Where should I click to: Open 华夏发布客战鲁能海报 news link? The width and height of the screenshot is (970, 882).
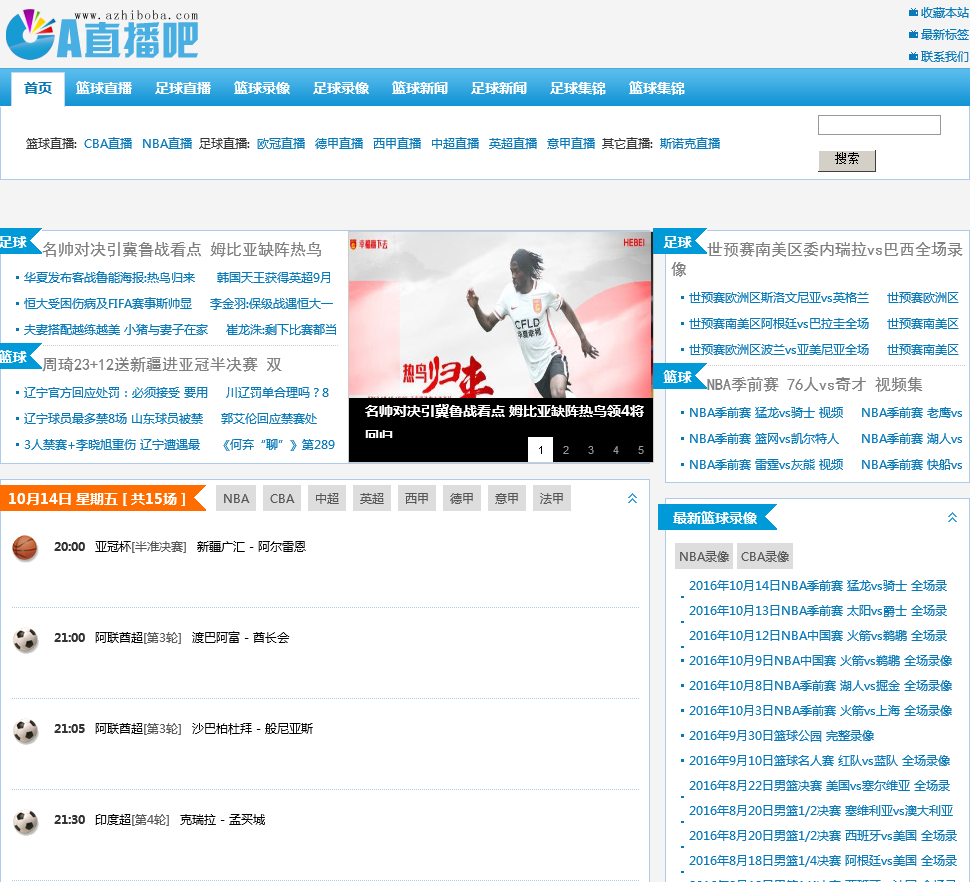[x=109, y=278]
